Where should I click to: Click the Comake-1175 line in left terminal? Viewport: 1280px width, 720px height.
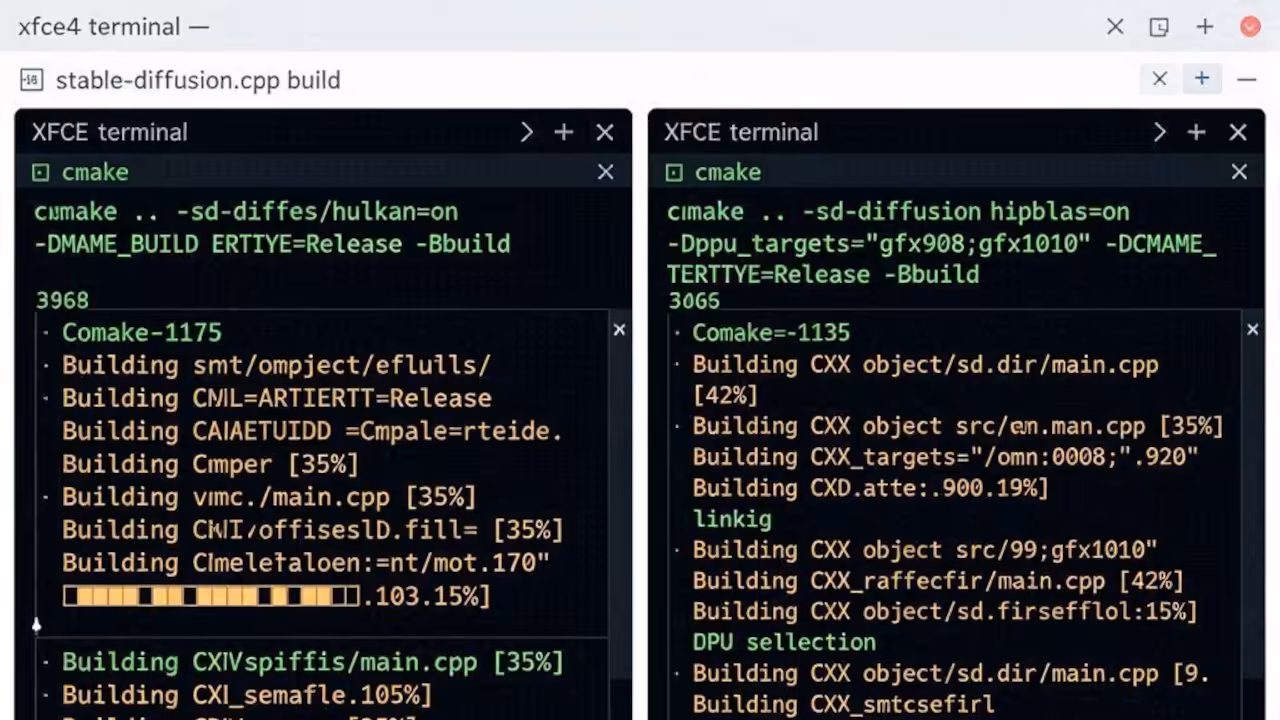coord(142,332)
